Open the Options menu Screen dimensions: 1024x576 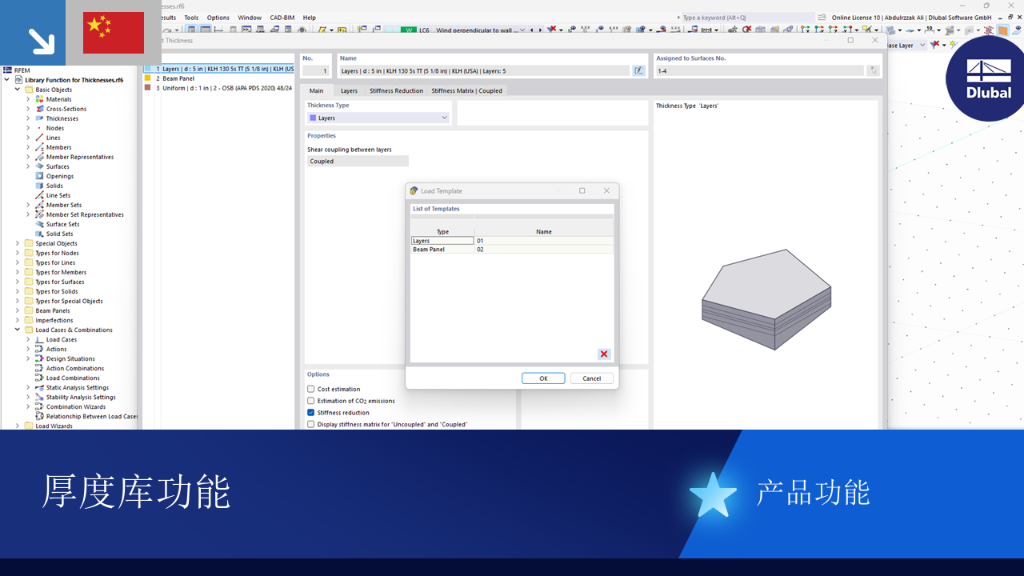click(x=218, y=18)
